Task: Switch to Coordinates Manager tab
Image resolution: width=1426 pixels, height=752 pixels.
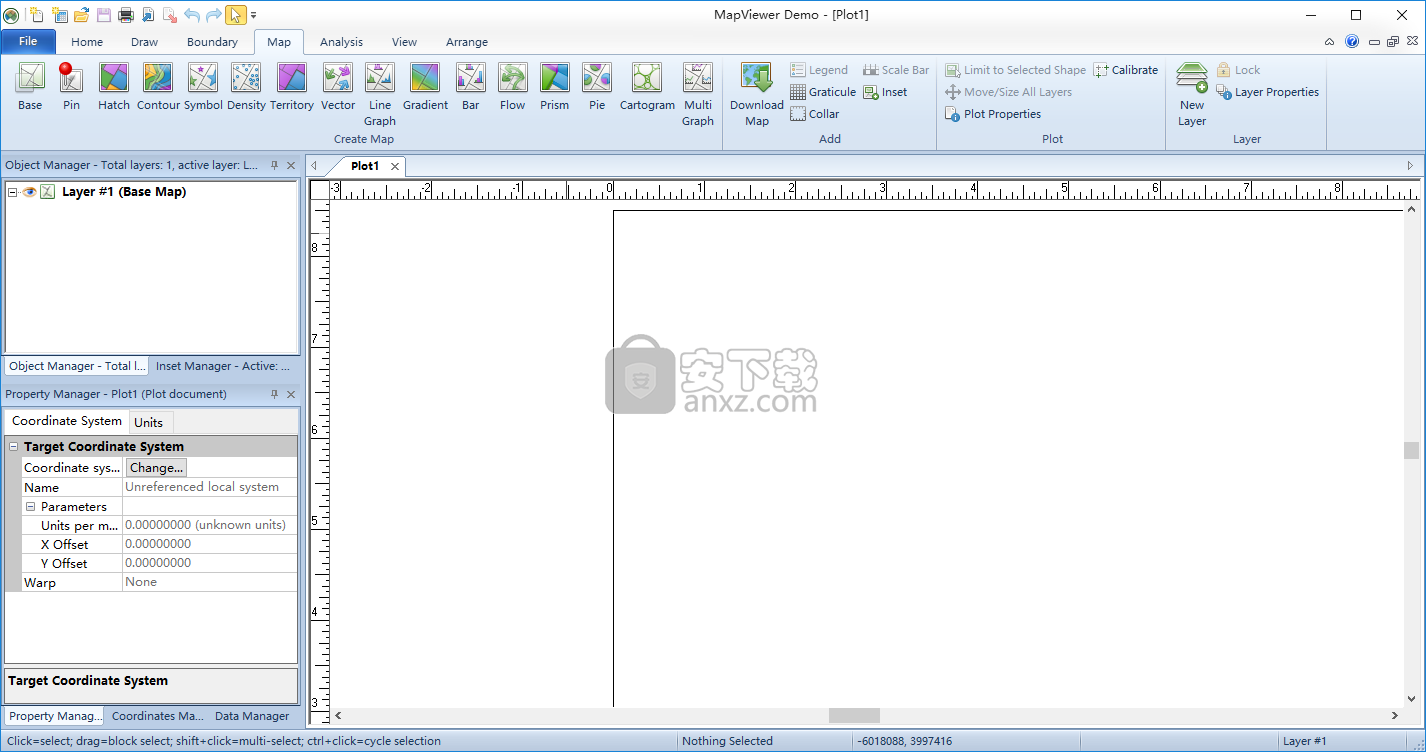Action: point(157,716)
